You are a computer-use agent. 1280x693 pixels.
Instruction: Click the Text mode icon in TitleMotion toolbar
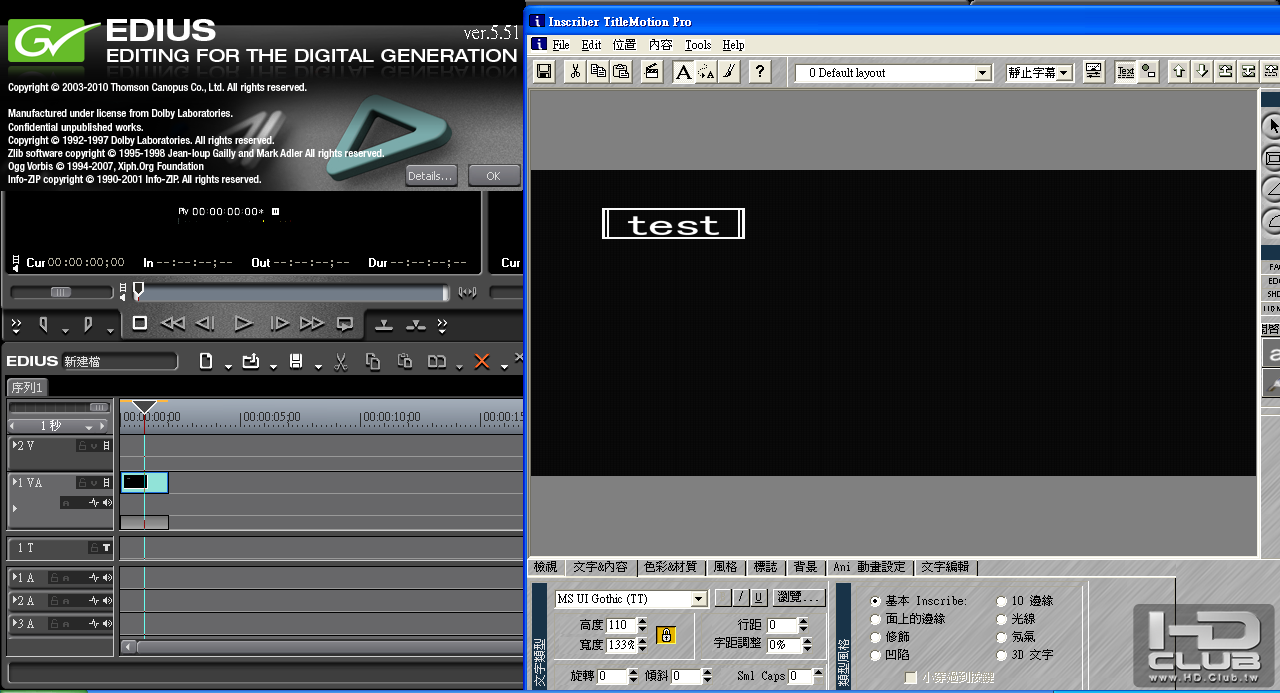1126,72
